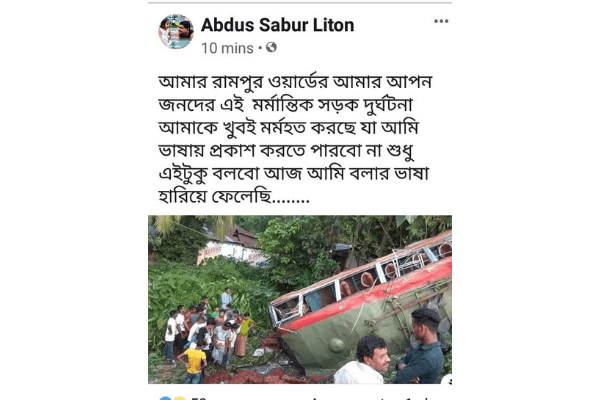This screenshot has height=400, width=600.
Task: Click the globe public privacy icon
Action: [271, 47]
